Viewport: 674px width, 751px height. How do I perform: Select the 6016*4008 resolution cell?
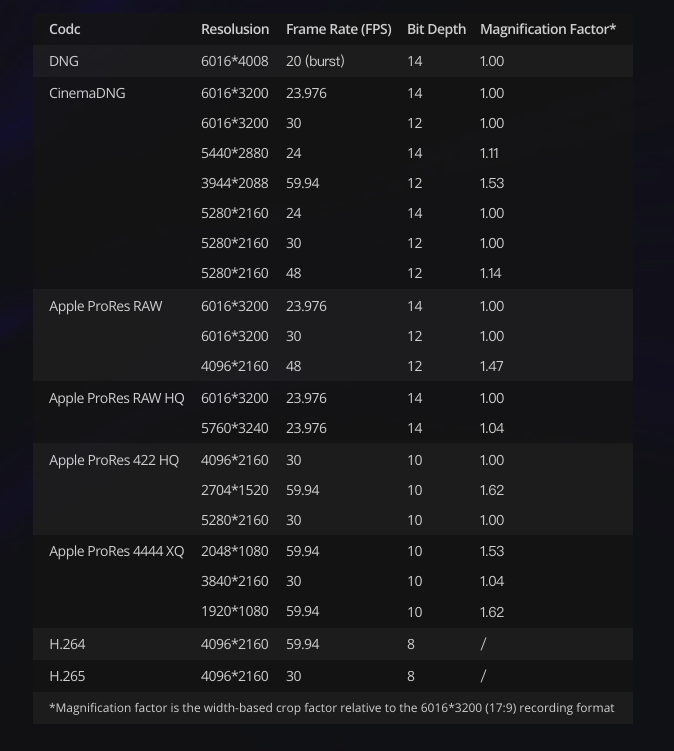[235, 61]
